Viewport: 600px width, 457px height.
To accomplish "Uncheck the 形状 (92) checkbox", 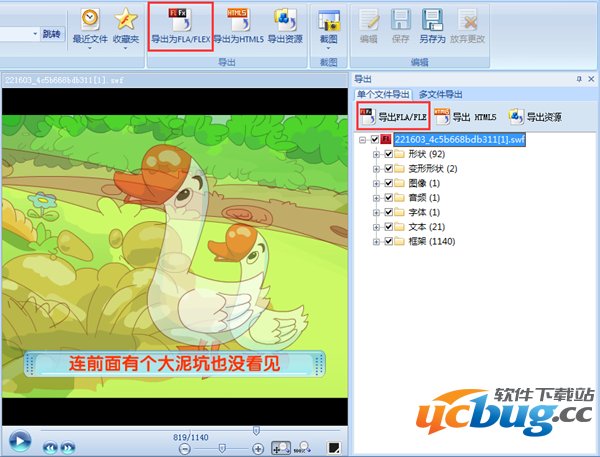I will point(389,154).
